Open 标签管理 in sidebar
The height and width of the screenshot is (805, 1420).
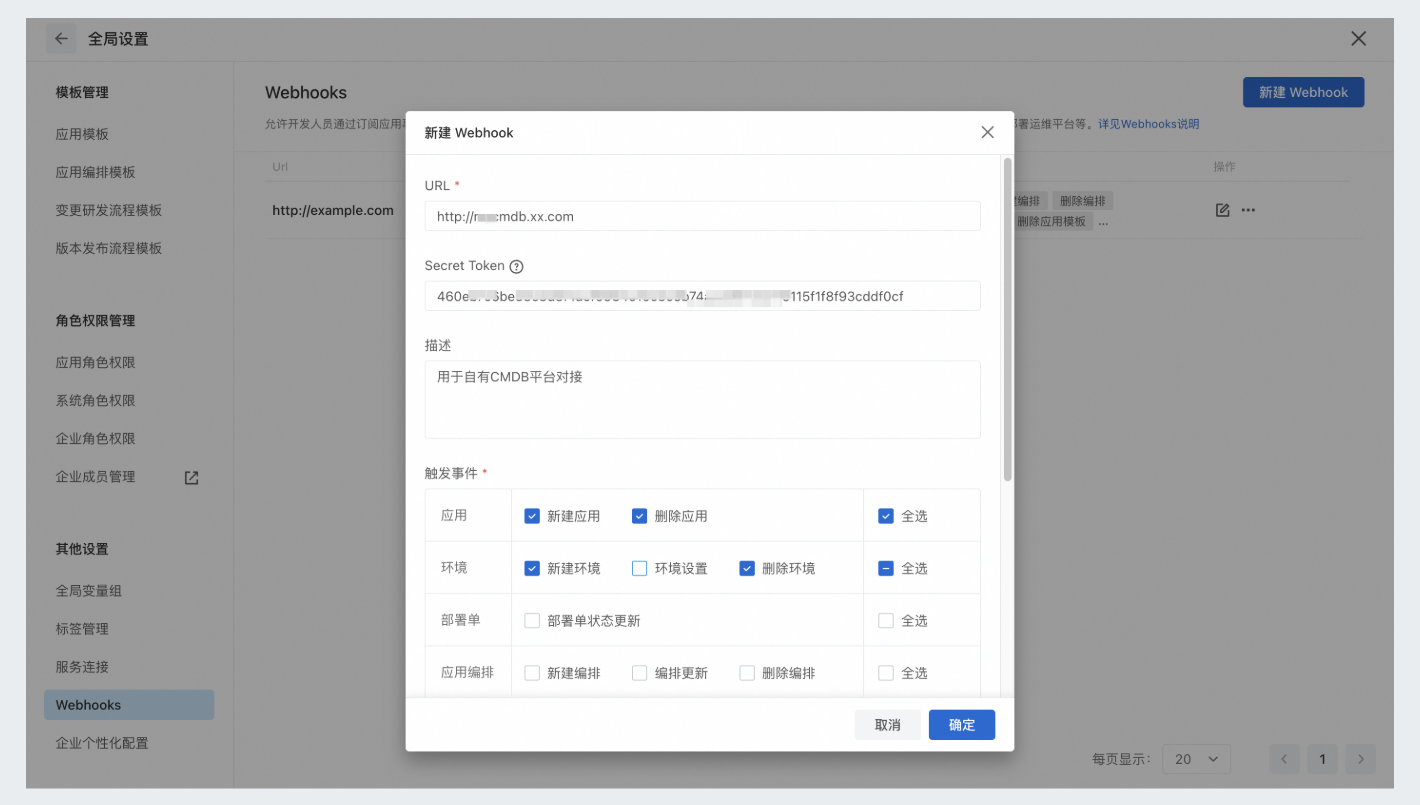point(82,629)
